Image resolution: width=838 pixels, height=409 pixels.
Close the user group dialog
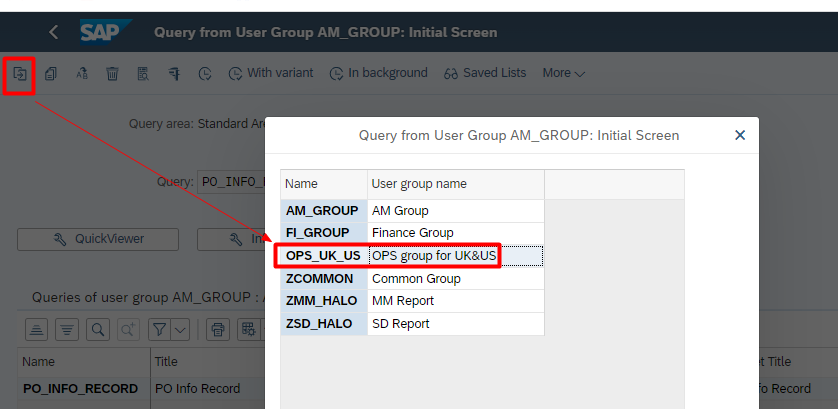tap(740, 135)
